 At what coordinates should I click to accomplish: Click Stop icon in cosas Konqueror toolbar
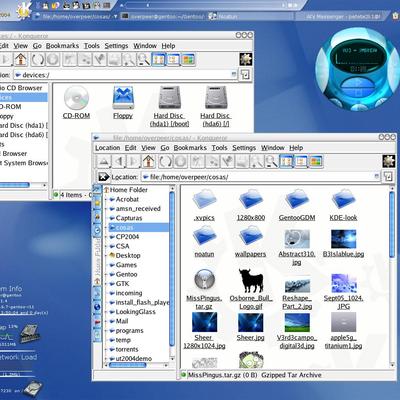180,162
